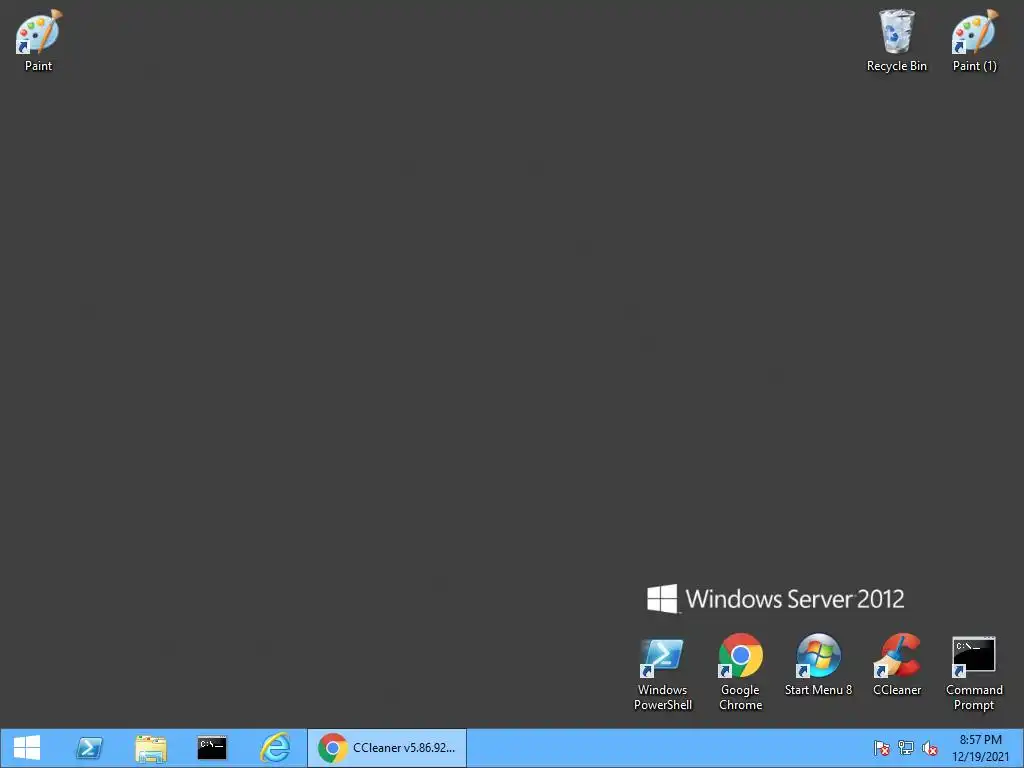
Task: Select the Recycle Bin desktop icon
Action: click(896, 40)
